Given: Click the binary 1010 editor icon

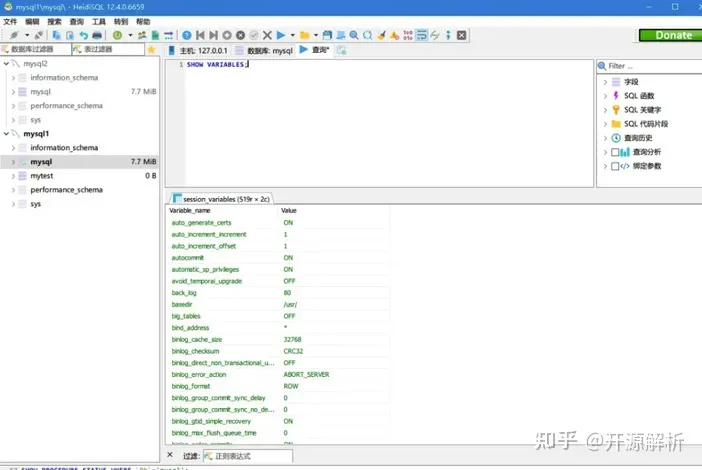Looking at the screenshot, I should 408,35.
